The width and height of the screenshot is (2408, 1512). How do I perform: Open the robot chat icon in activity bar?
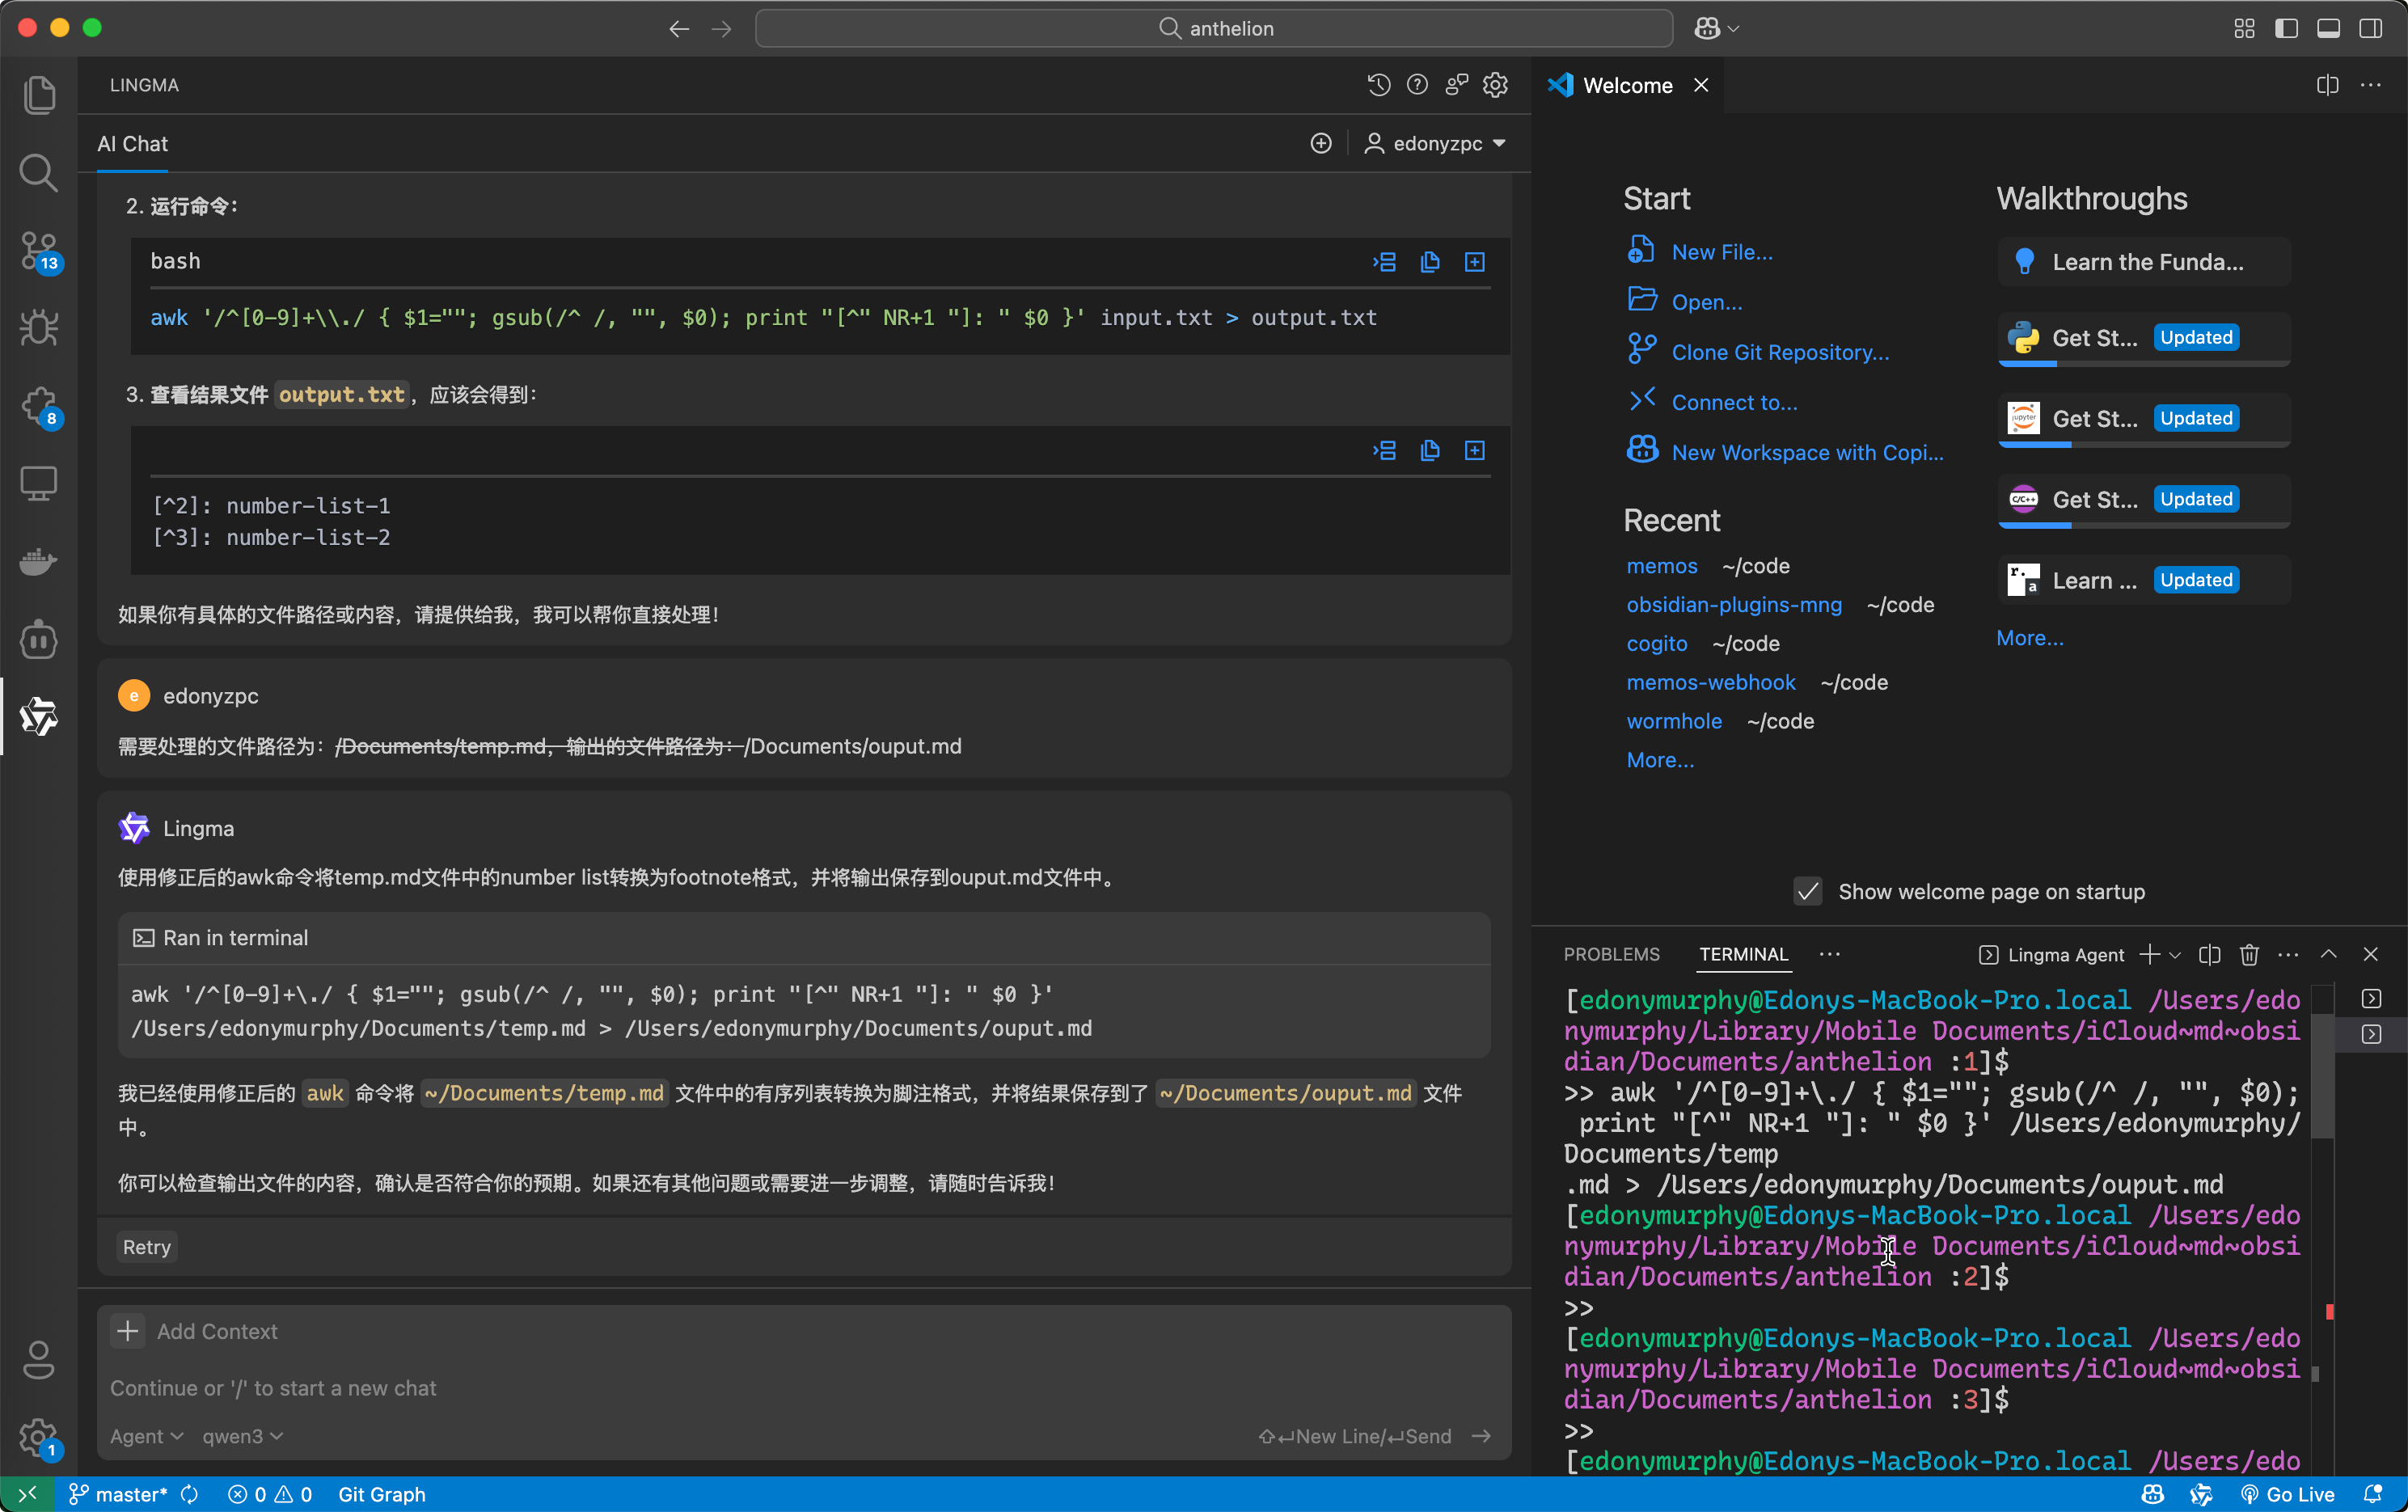39,640
